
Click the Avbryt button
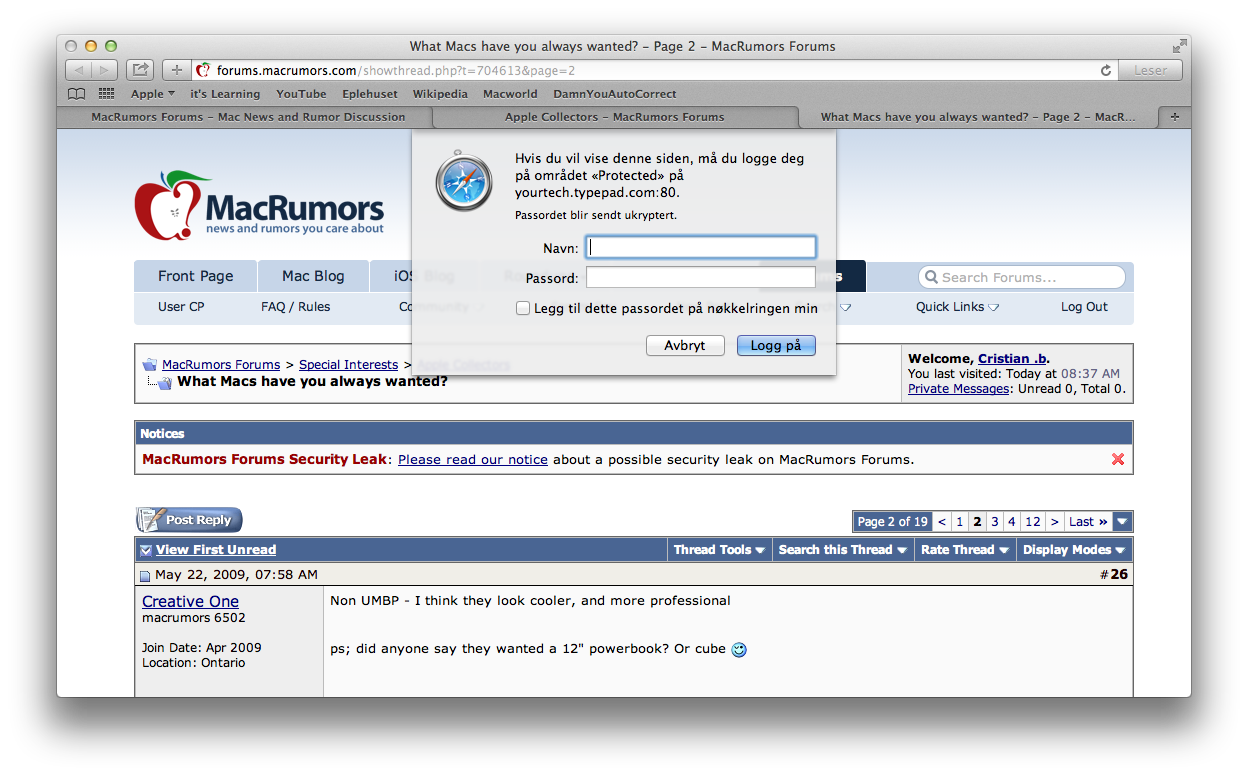(685, 345)
